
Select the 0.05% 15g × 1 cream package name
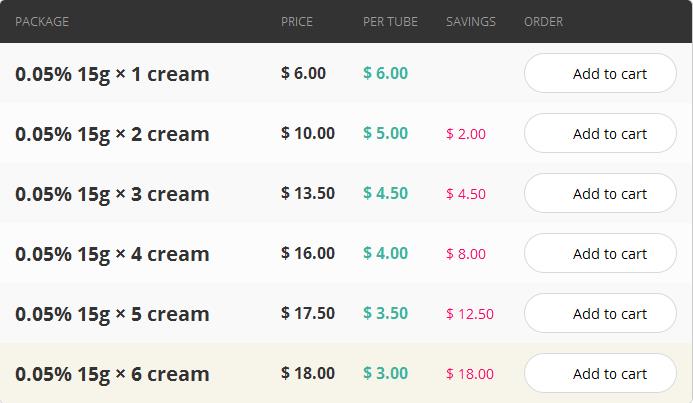[x=112, y=74]
